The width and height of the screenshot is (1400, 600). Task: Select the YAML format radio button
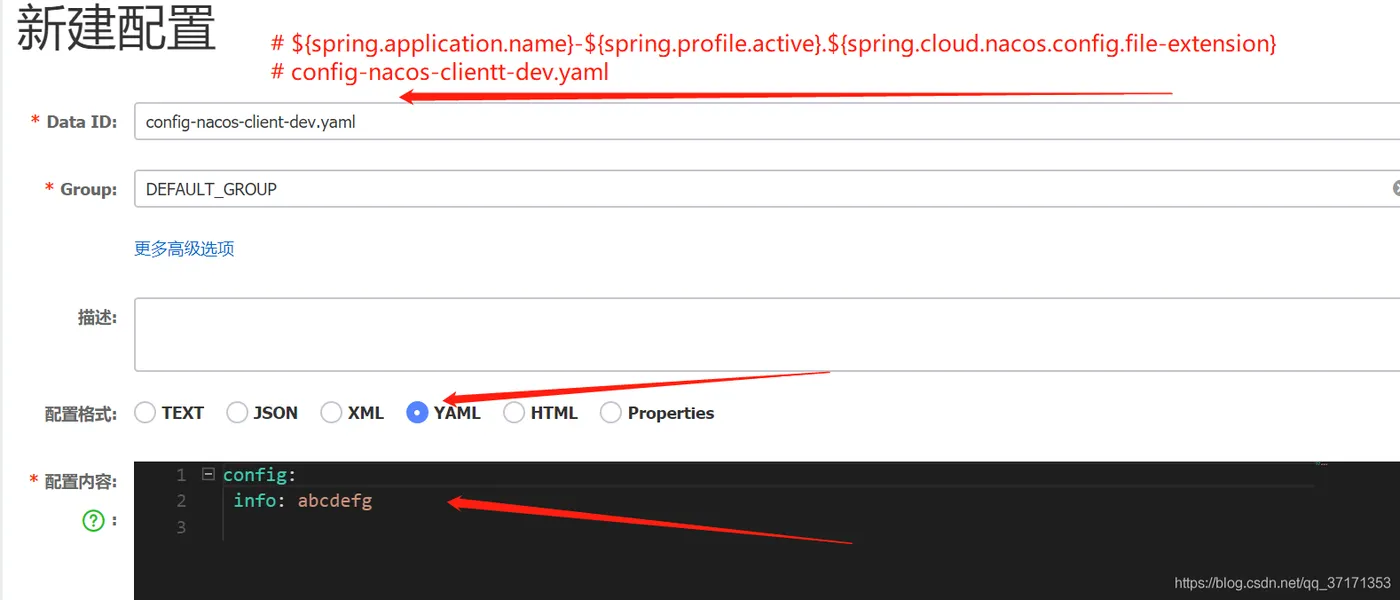417,412
